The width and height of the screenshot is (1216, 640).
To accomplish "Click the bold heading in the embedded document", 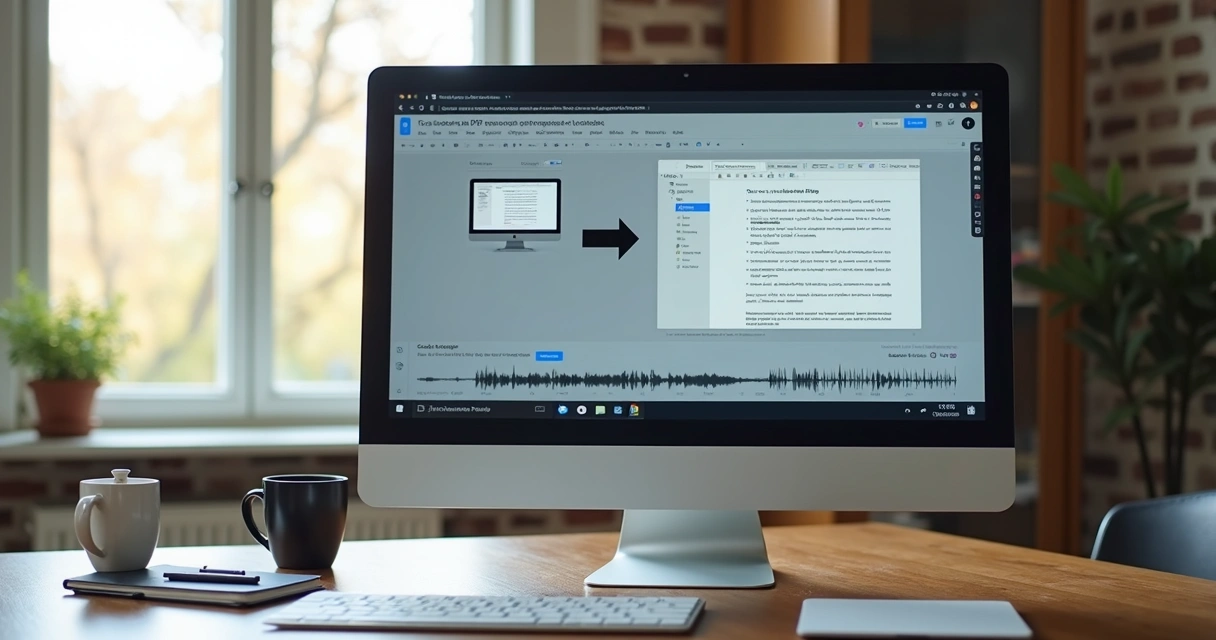I will [x=783, y=189].
